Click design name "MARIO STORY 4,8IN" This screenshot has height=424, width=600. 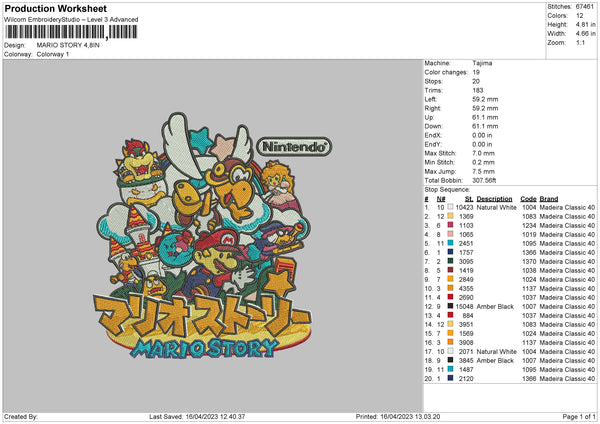68,45
